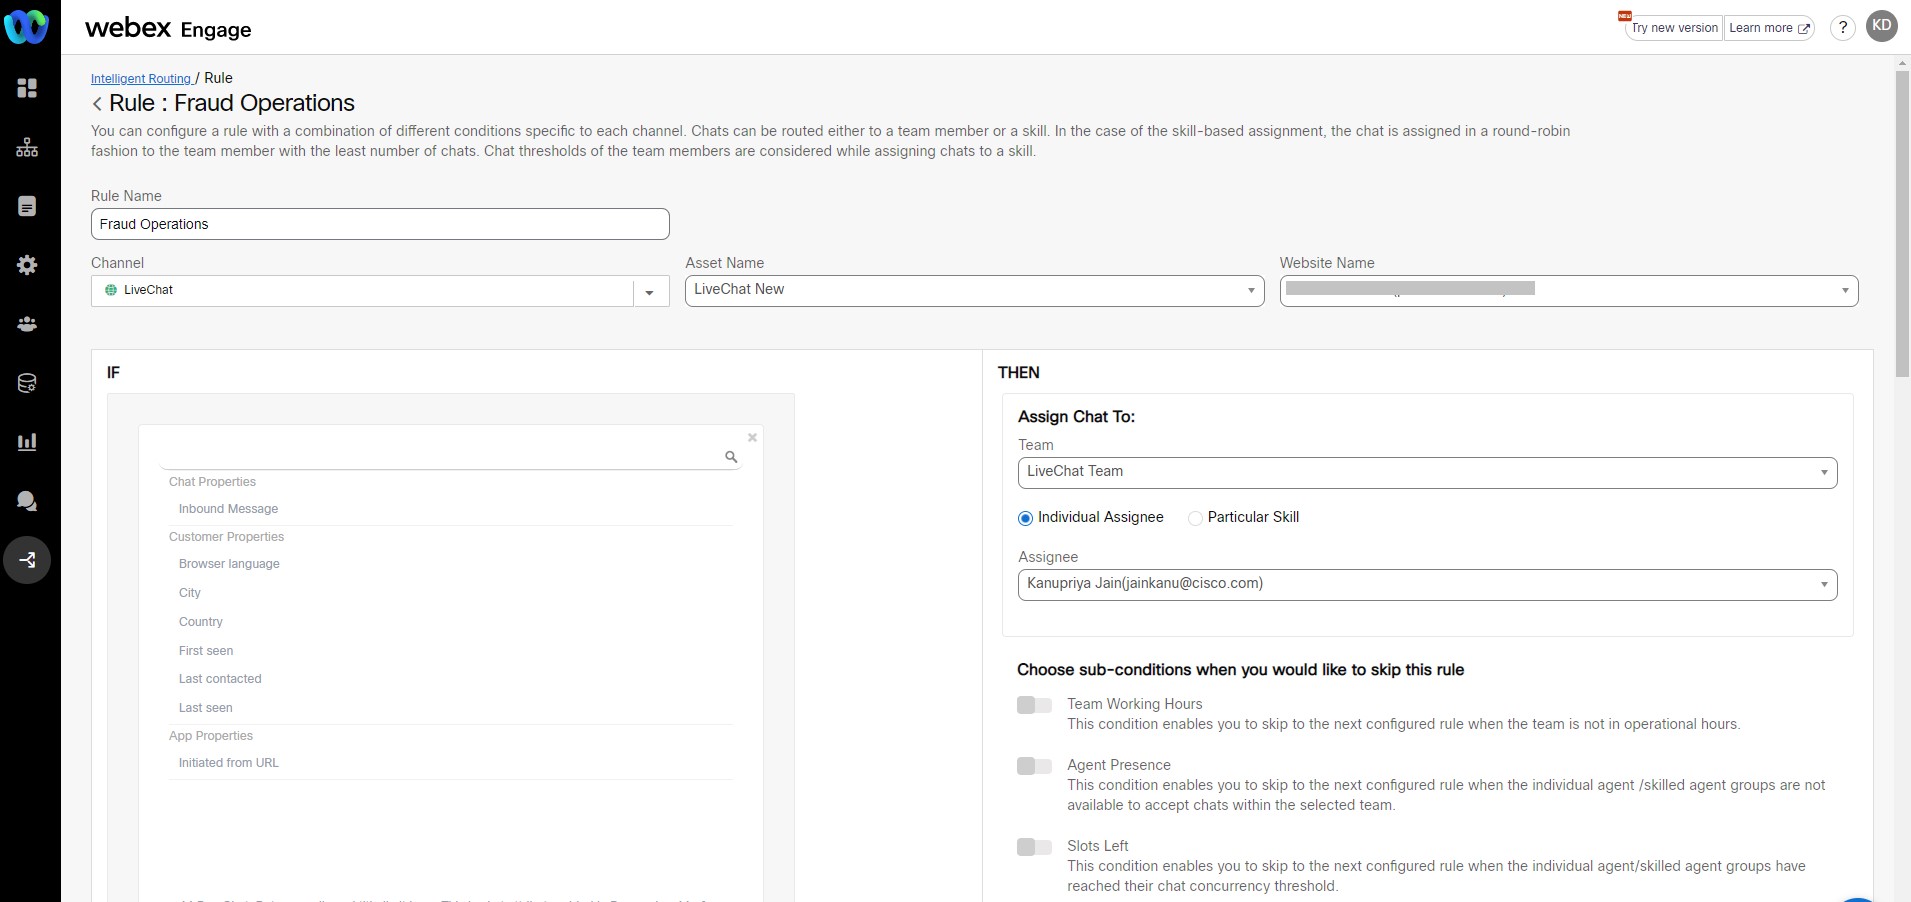Viewport: 1911px width, 902px height.
Task: Click the help question mark icon
Action: 1843,28
